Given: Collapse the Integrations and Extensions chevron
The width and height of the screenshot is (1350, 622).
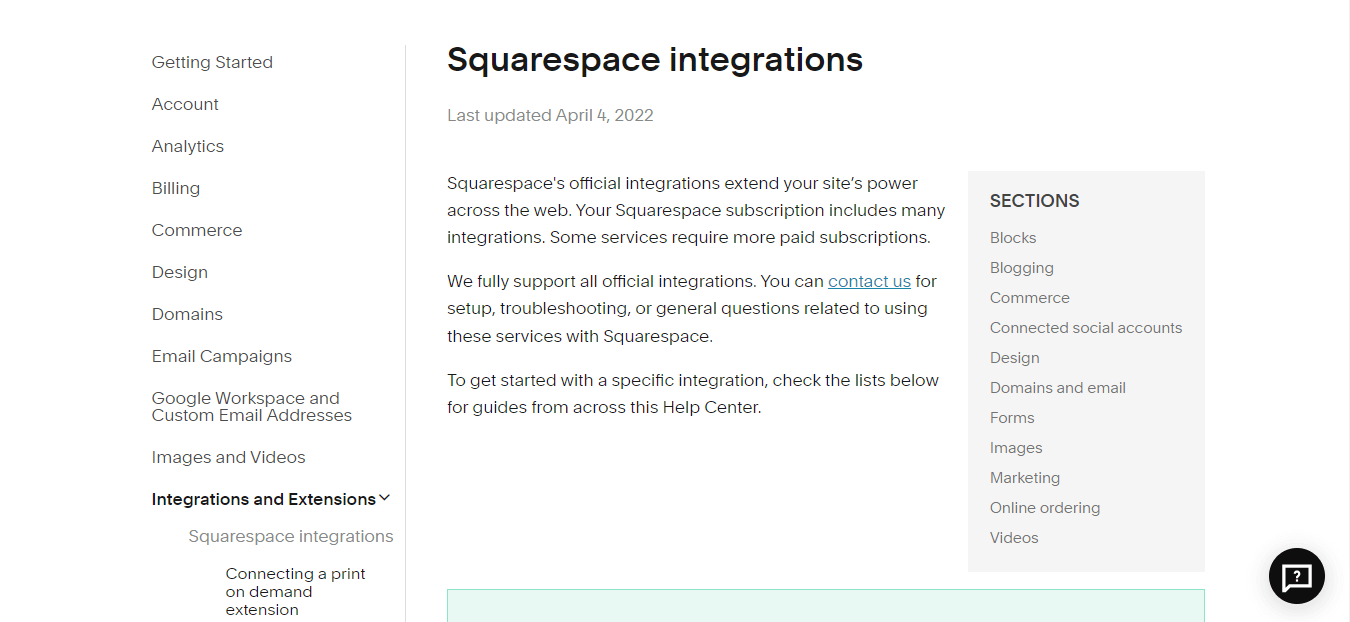Looking at the screenshot, I should [x=385, y=498].
